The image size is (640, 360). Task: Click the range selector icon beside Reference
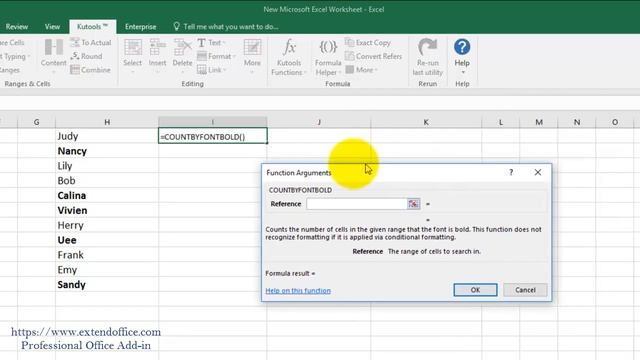click(413, 204)
